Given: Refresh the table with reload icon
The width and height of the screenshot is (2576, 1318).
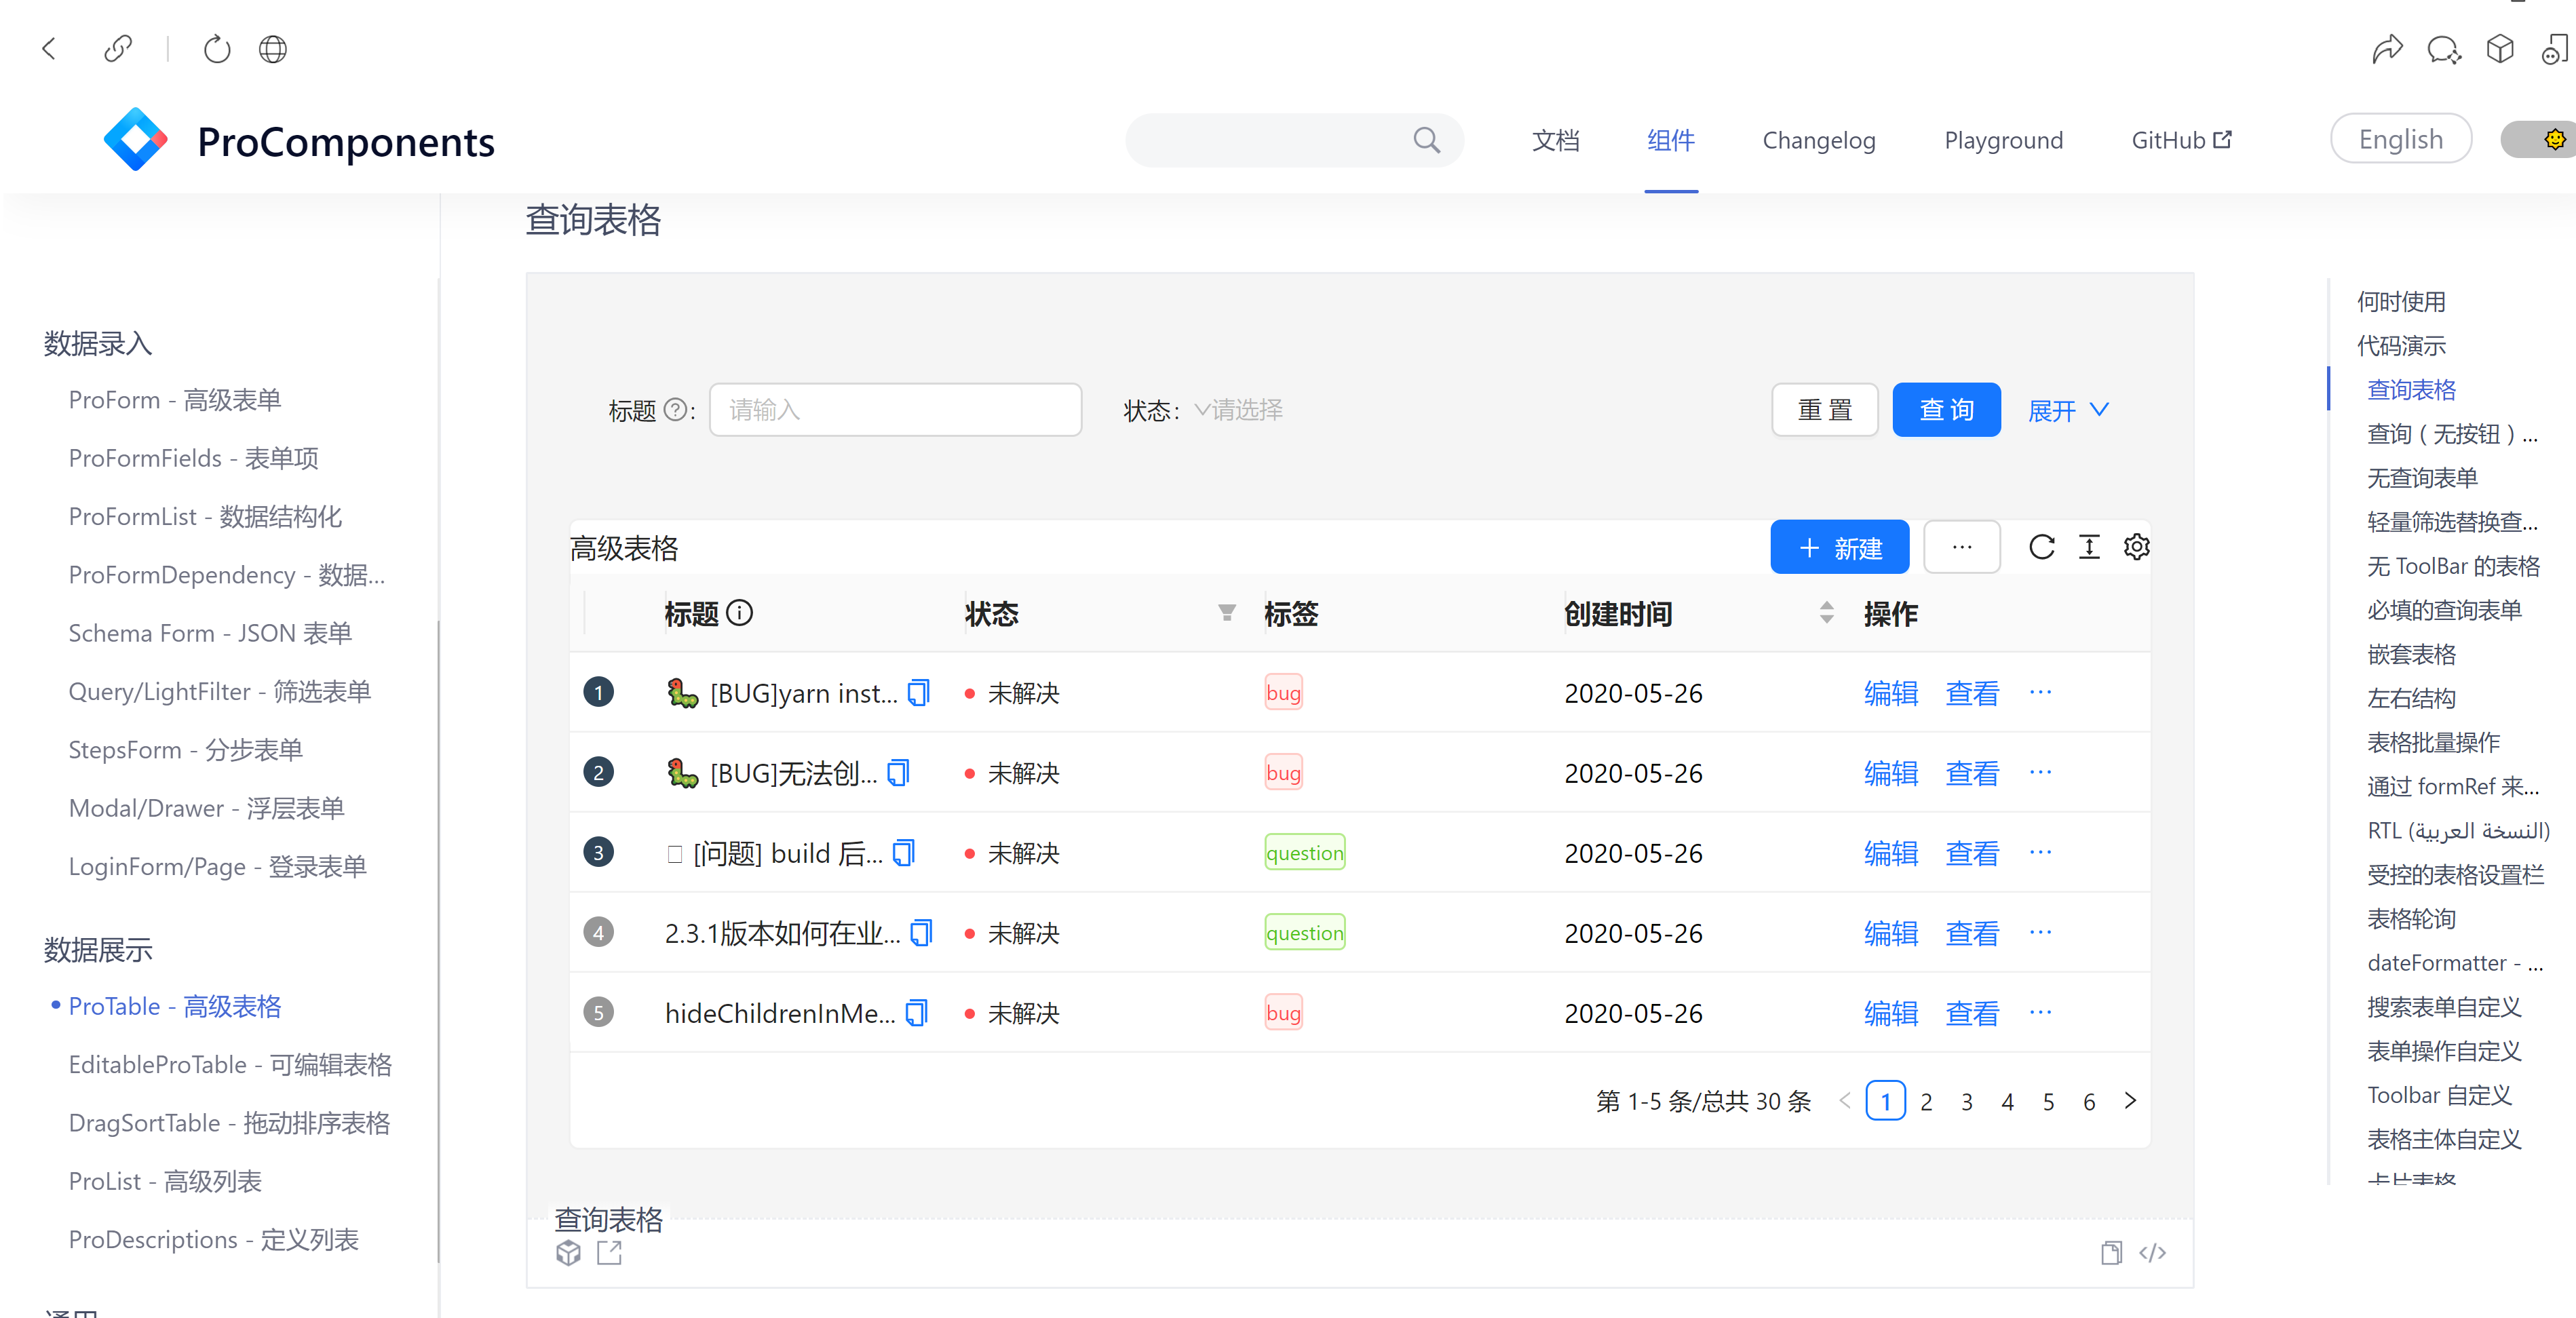Looking at the screenshot, I should pos(2042,547).
